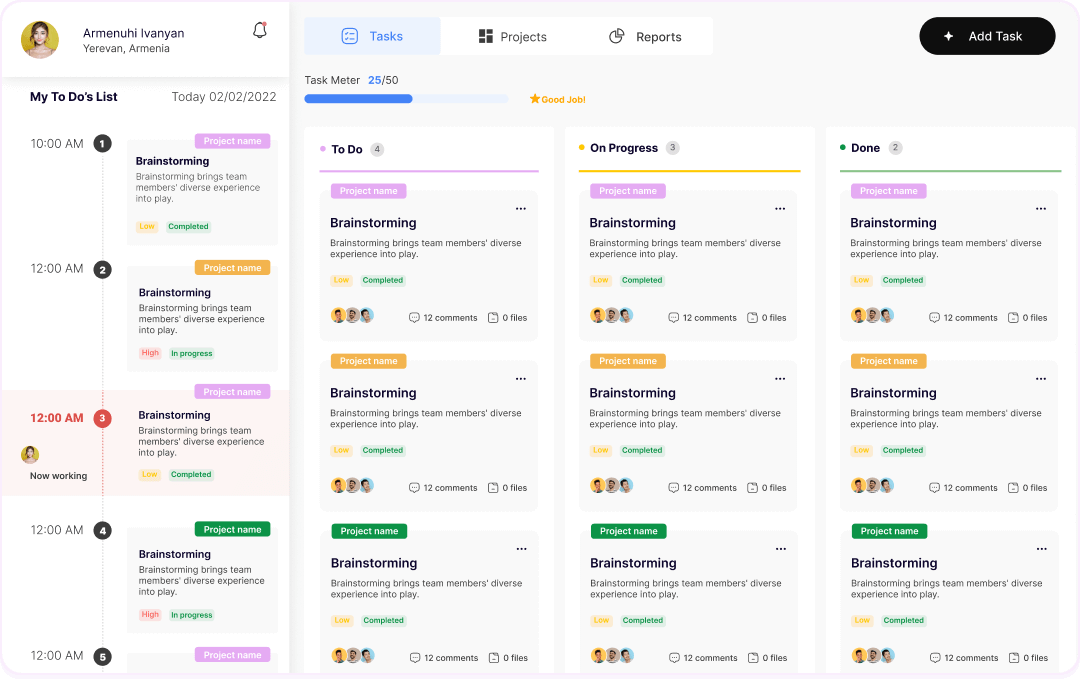Viewport: 1080px width, 679px height.
Task: Select timeline step 3 marker
Action: pyautogui.click(x=102, y=419)
